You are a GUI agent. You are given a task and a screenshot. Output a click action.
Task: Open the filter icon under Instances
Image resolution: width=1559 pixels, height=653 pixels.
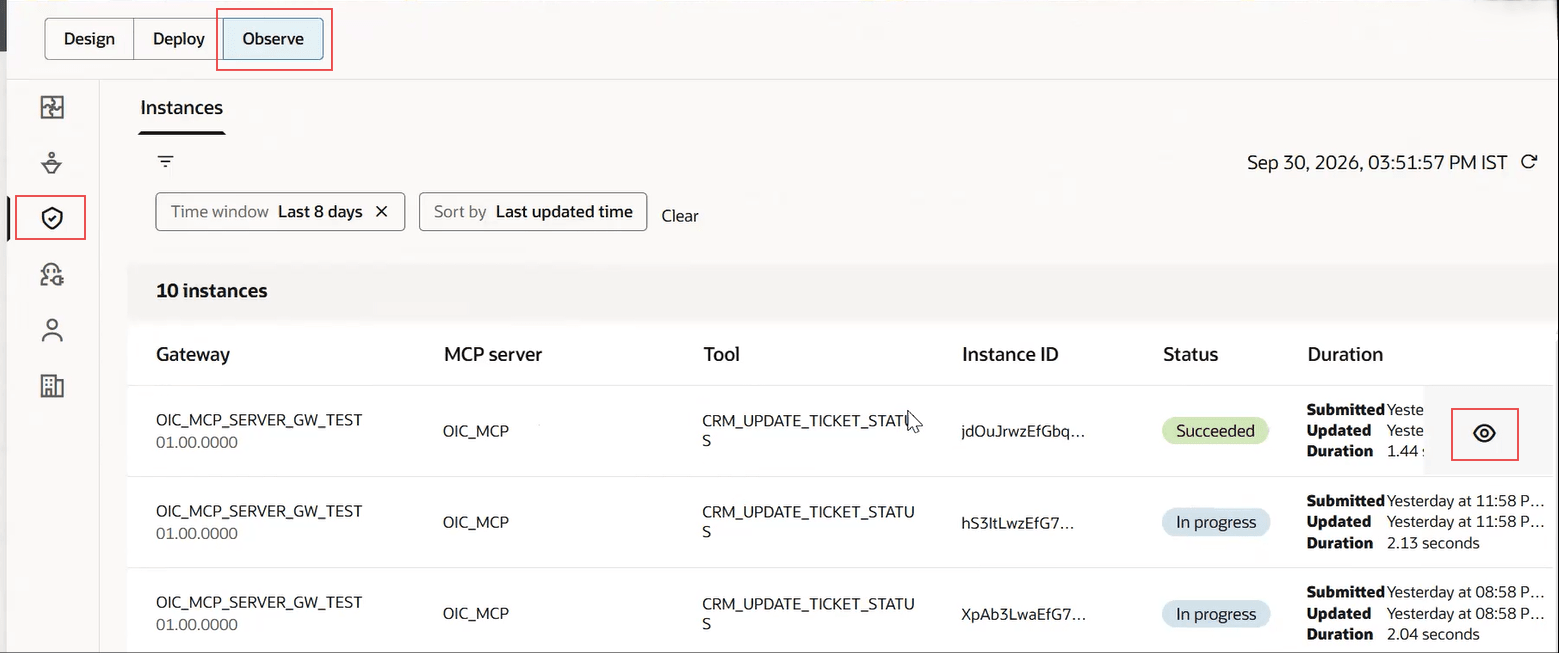click(x=165, y=161)
